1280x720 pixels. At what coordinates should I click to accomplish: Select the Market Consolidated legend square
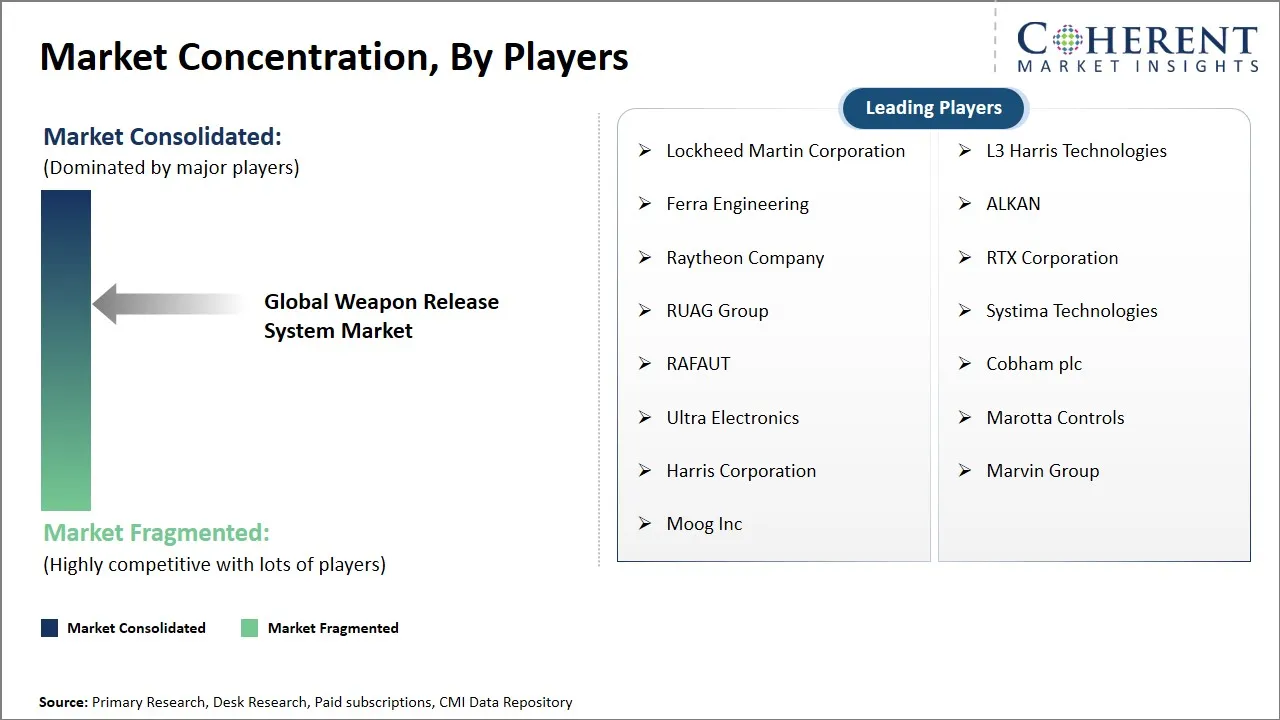48,627
